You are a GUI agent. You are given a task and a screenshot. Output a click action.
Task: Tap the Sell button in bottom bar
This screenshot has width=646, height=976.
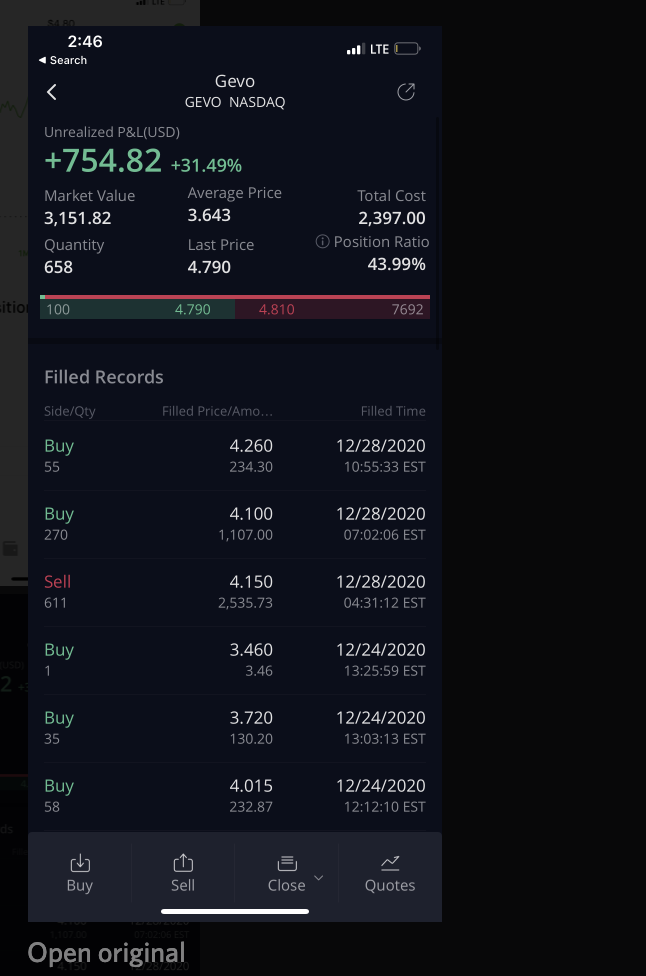(x=183, y=874)
